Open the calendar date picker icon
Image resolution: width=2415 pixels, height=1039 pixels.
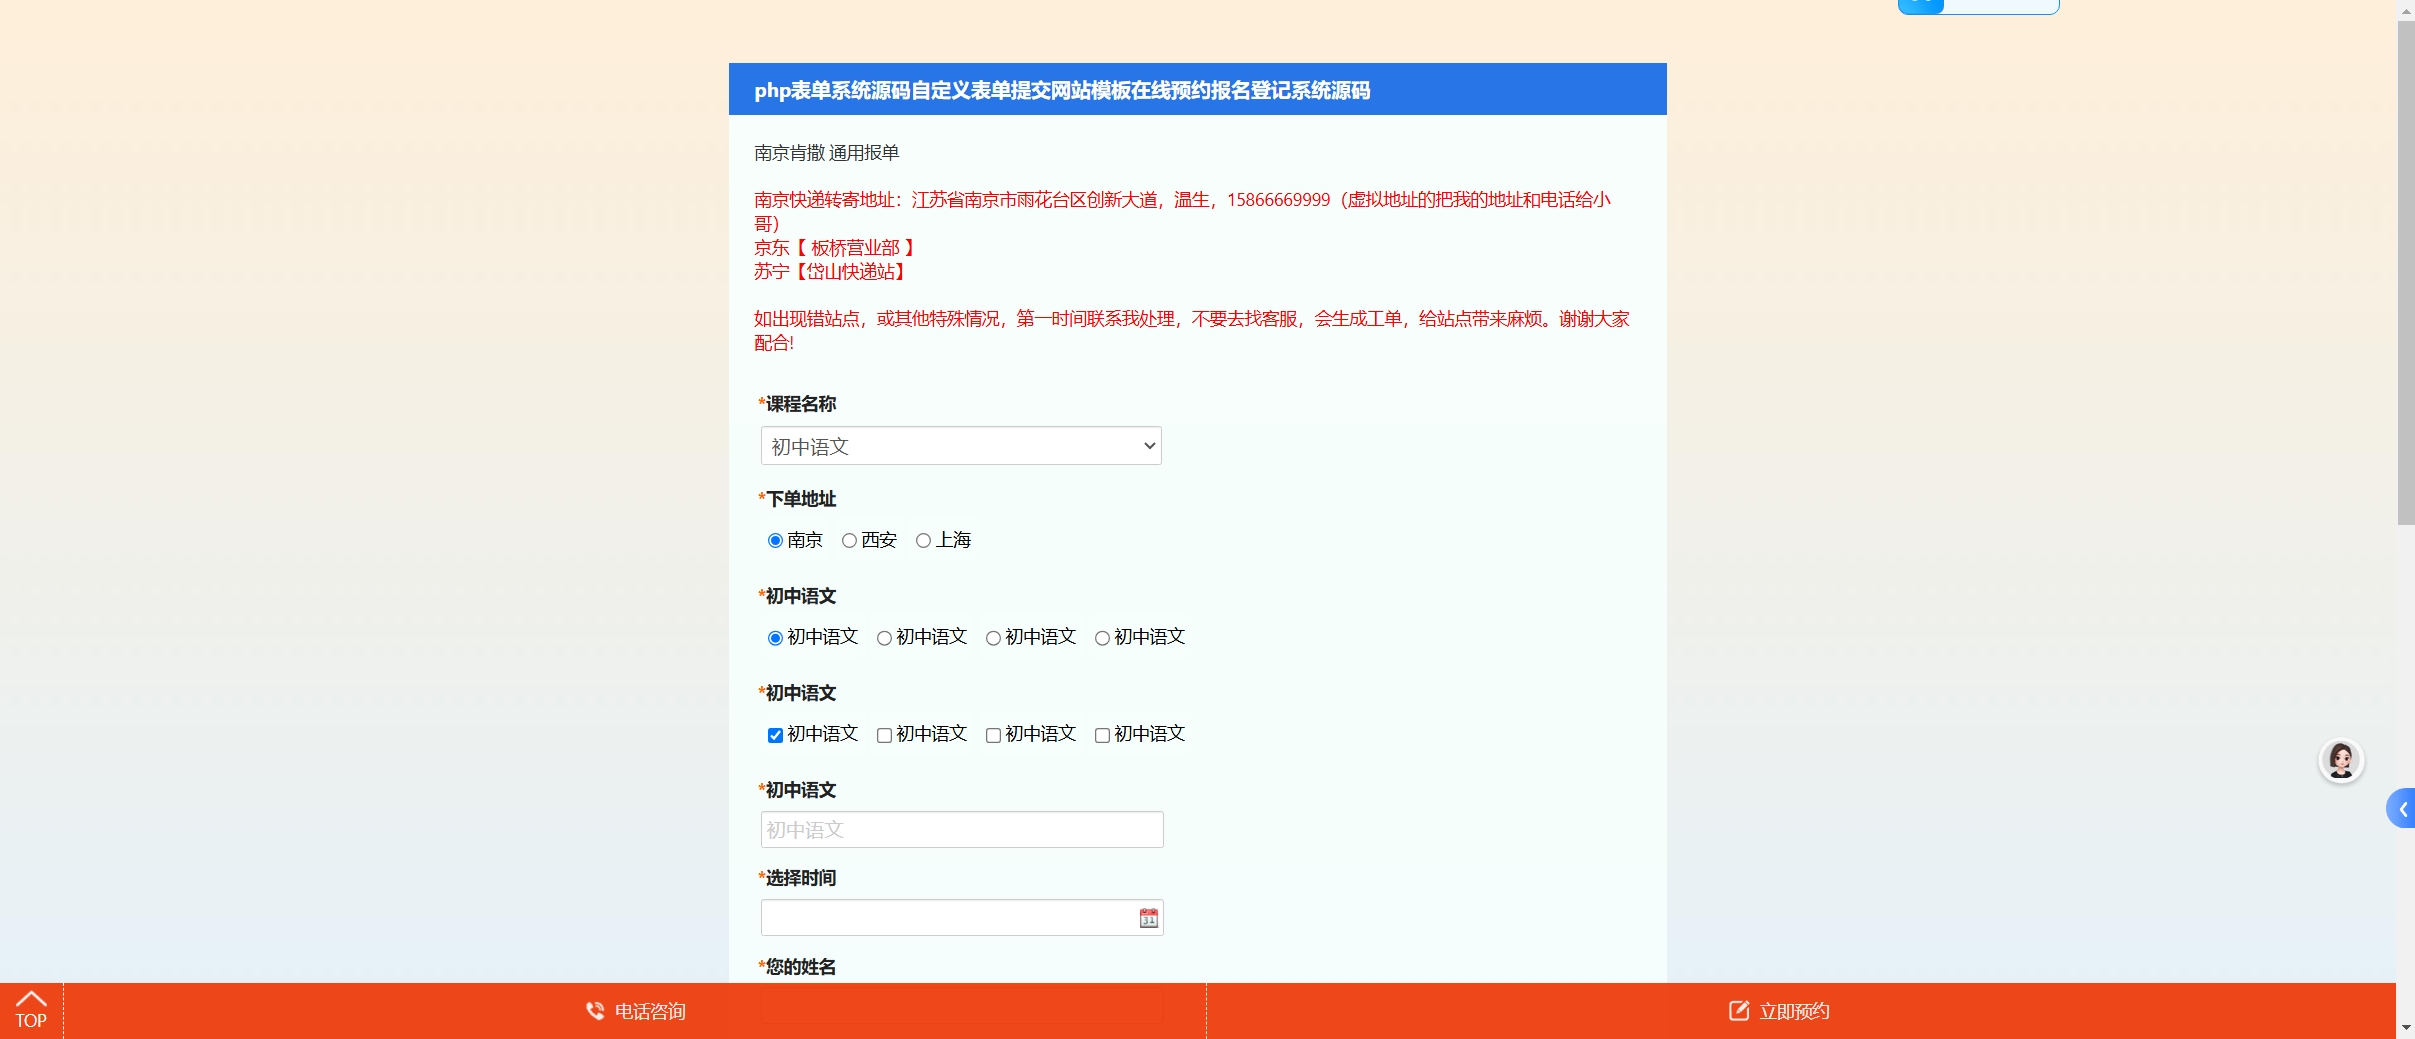(1148, 918)
